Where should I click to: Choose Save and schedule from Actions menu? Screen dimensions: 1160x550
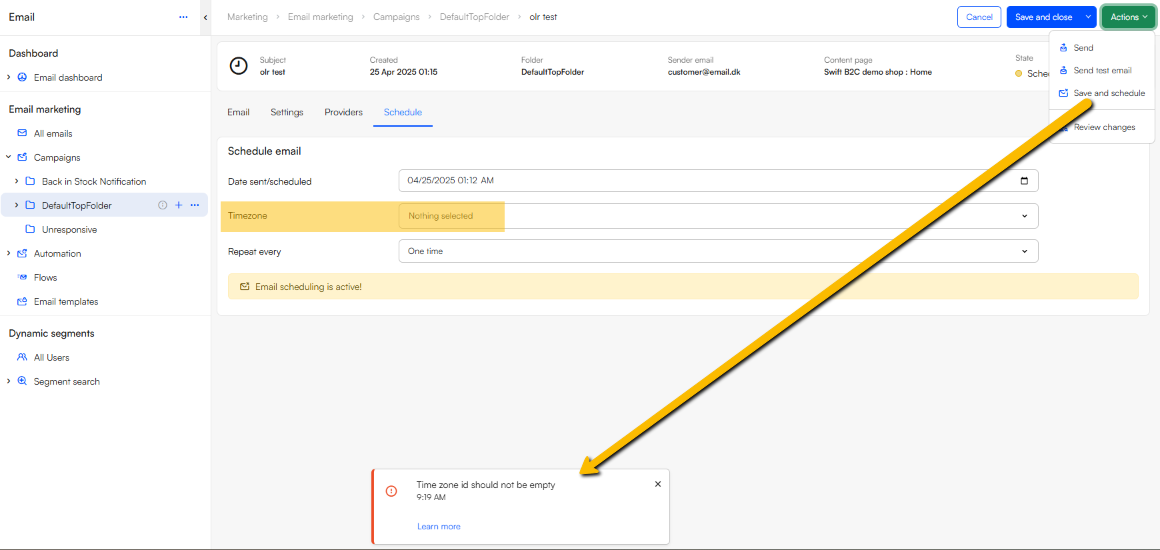pos(1108,93)
